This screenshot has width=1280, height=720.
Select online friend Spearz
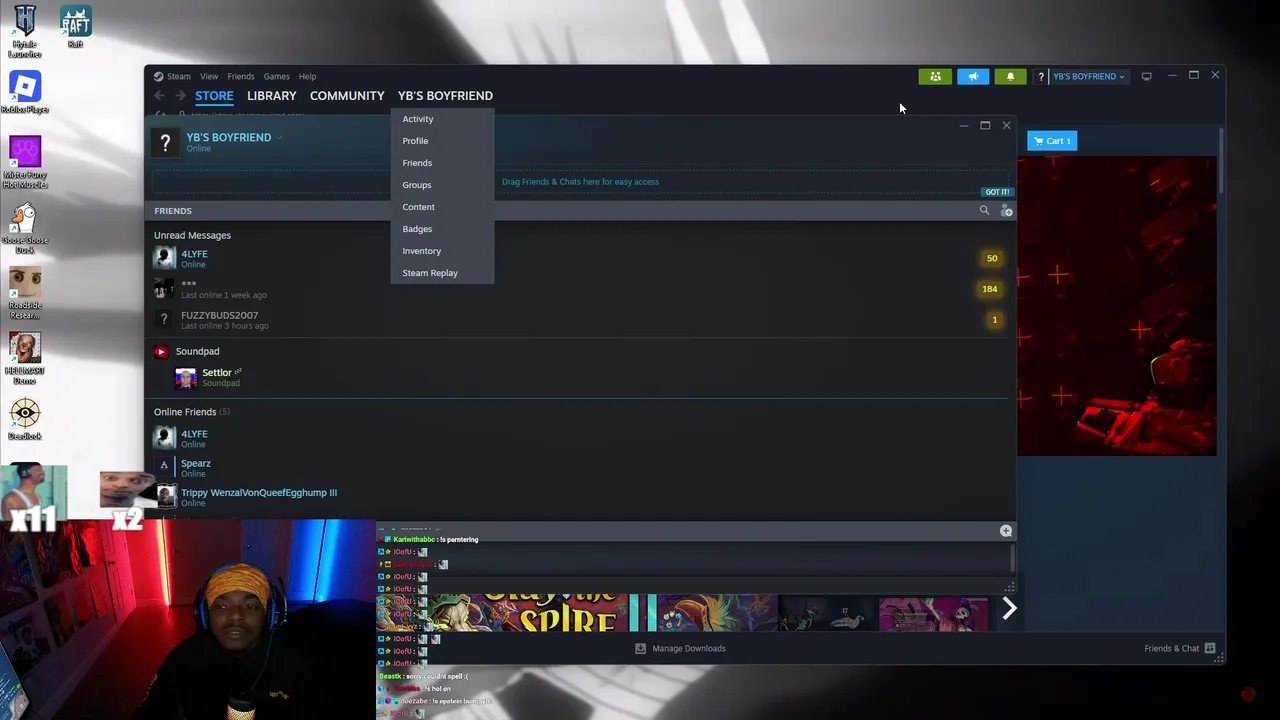pos(580,467)
